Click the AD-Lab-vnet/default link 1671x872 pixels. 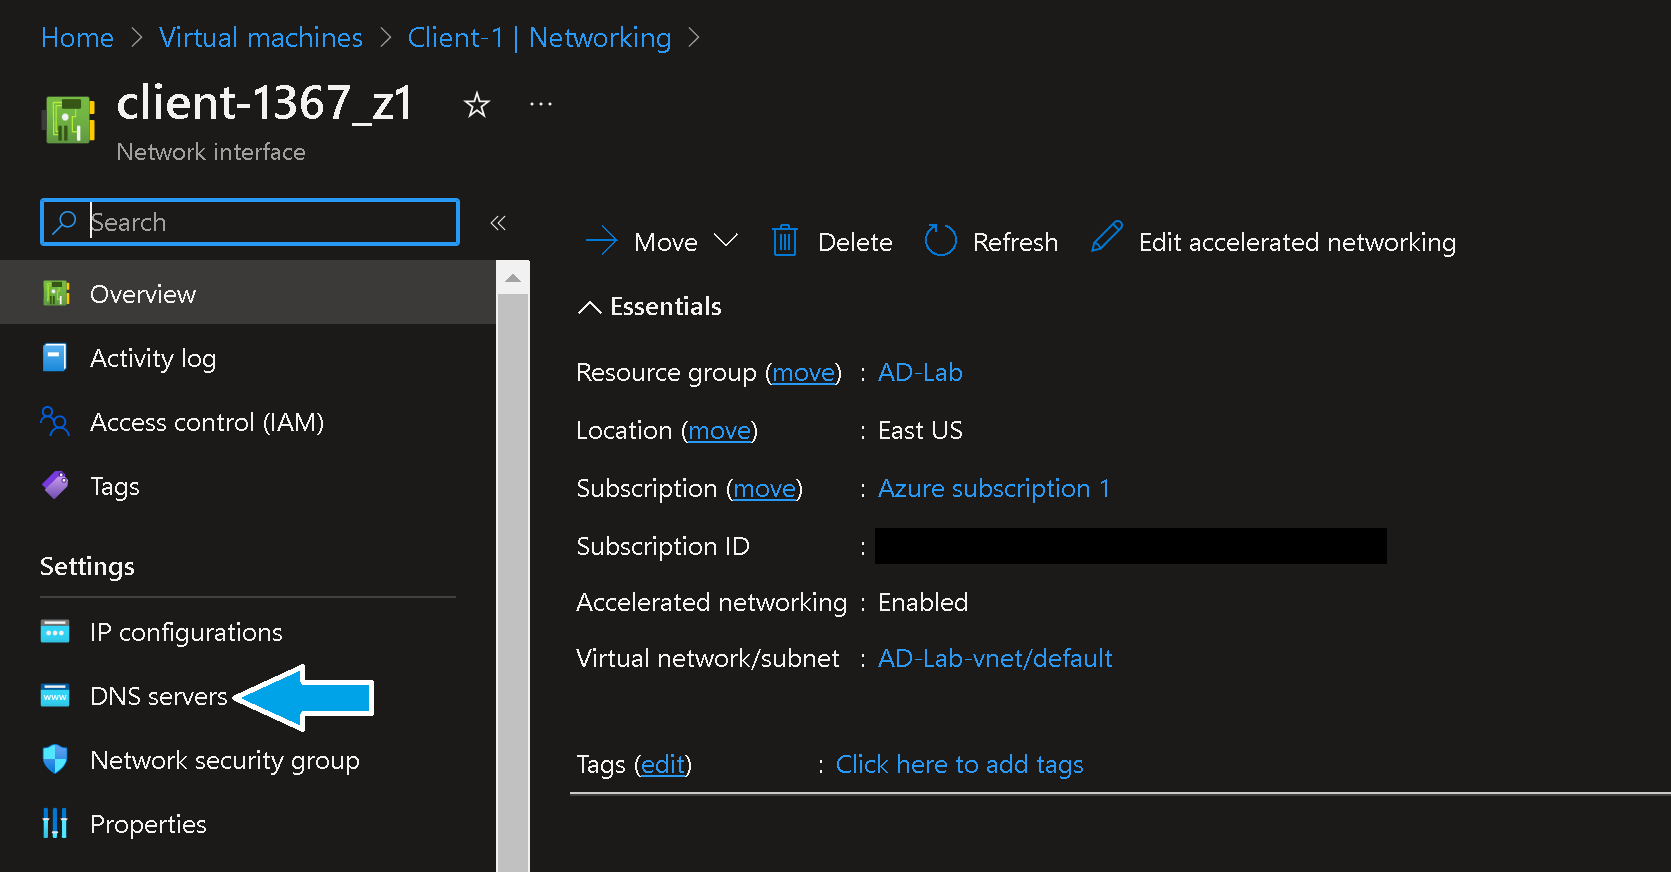pyautogui.click(x=995, y=658)
